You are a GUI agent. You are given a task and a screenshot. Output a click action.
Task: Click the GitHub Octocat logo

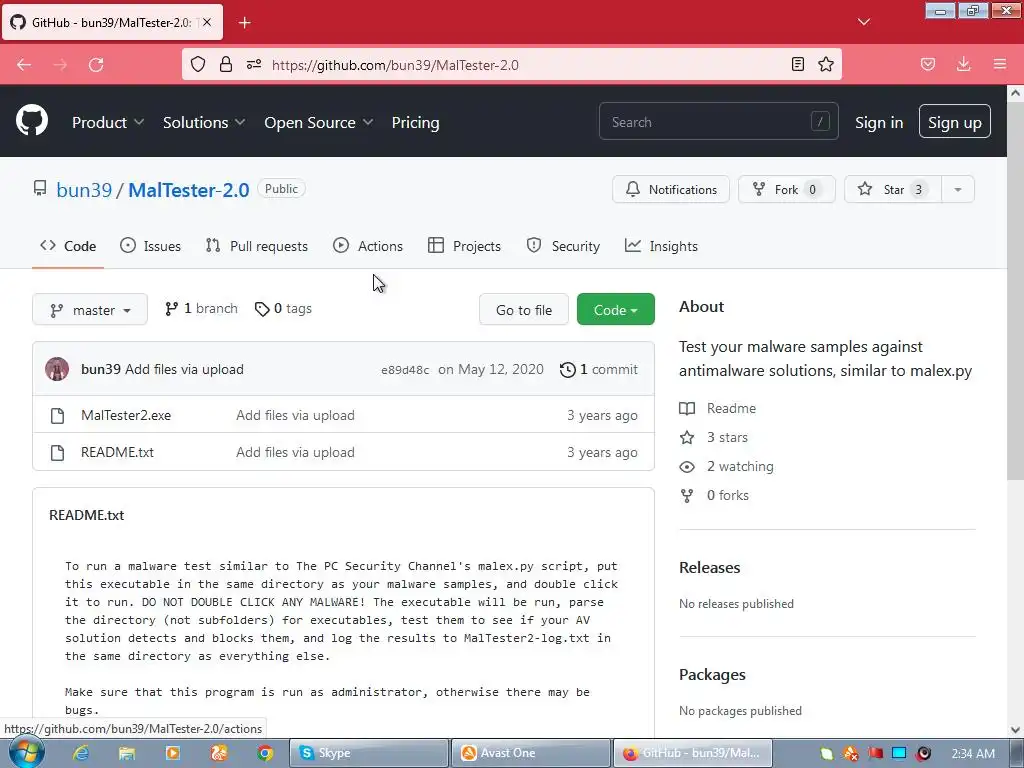(31, 121)
